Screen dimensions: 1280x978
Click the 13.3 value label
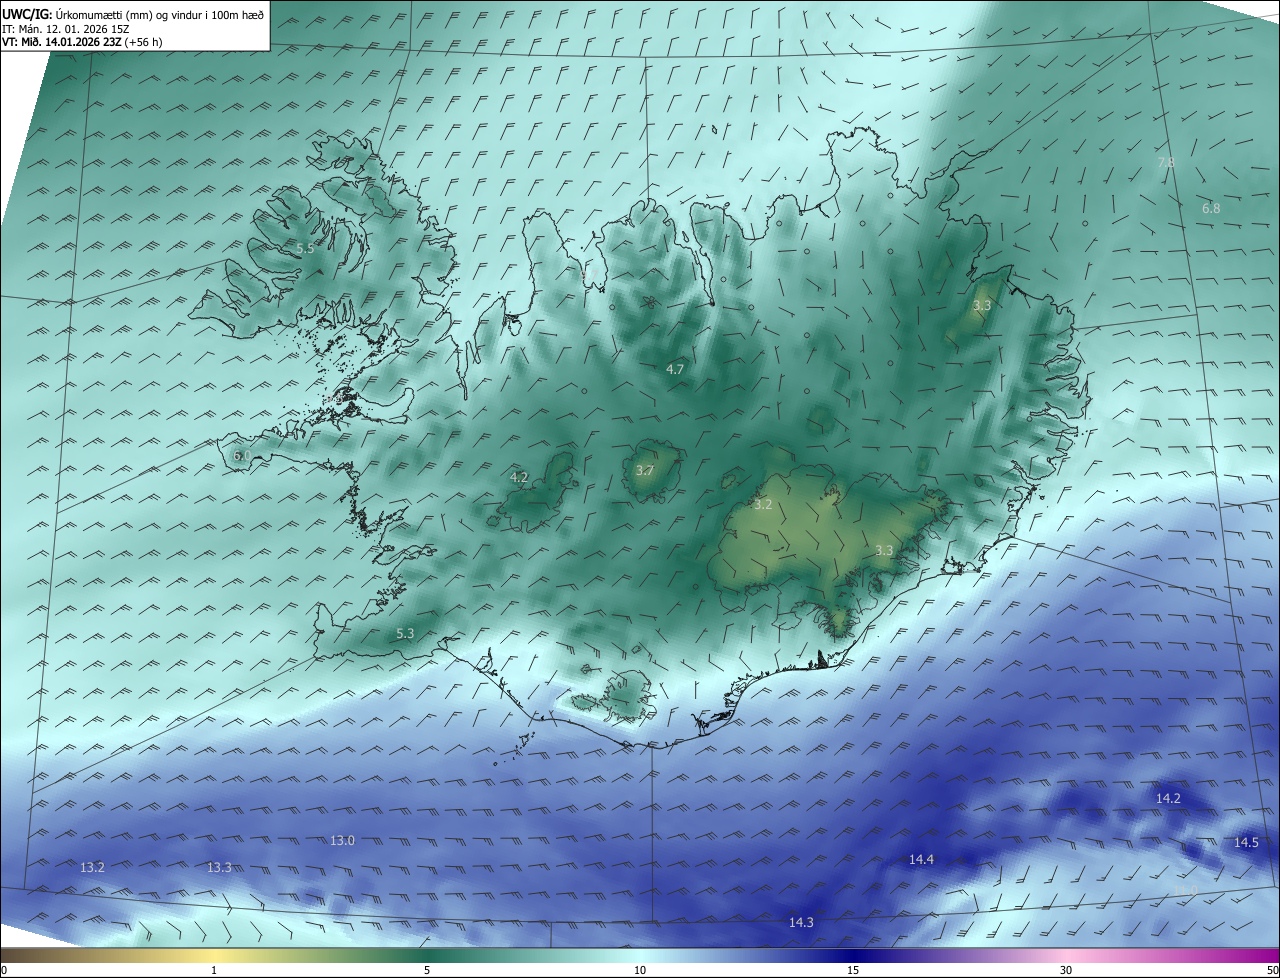click(219, 867)
